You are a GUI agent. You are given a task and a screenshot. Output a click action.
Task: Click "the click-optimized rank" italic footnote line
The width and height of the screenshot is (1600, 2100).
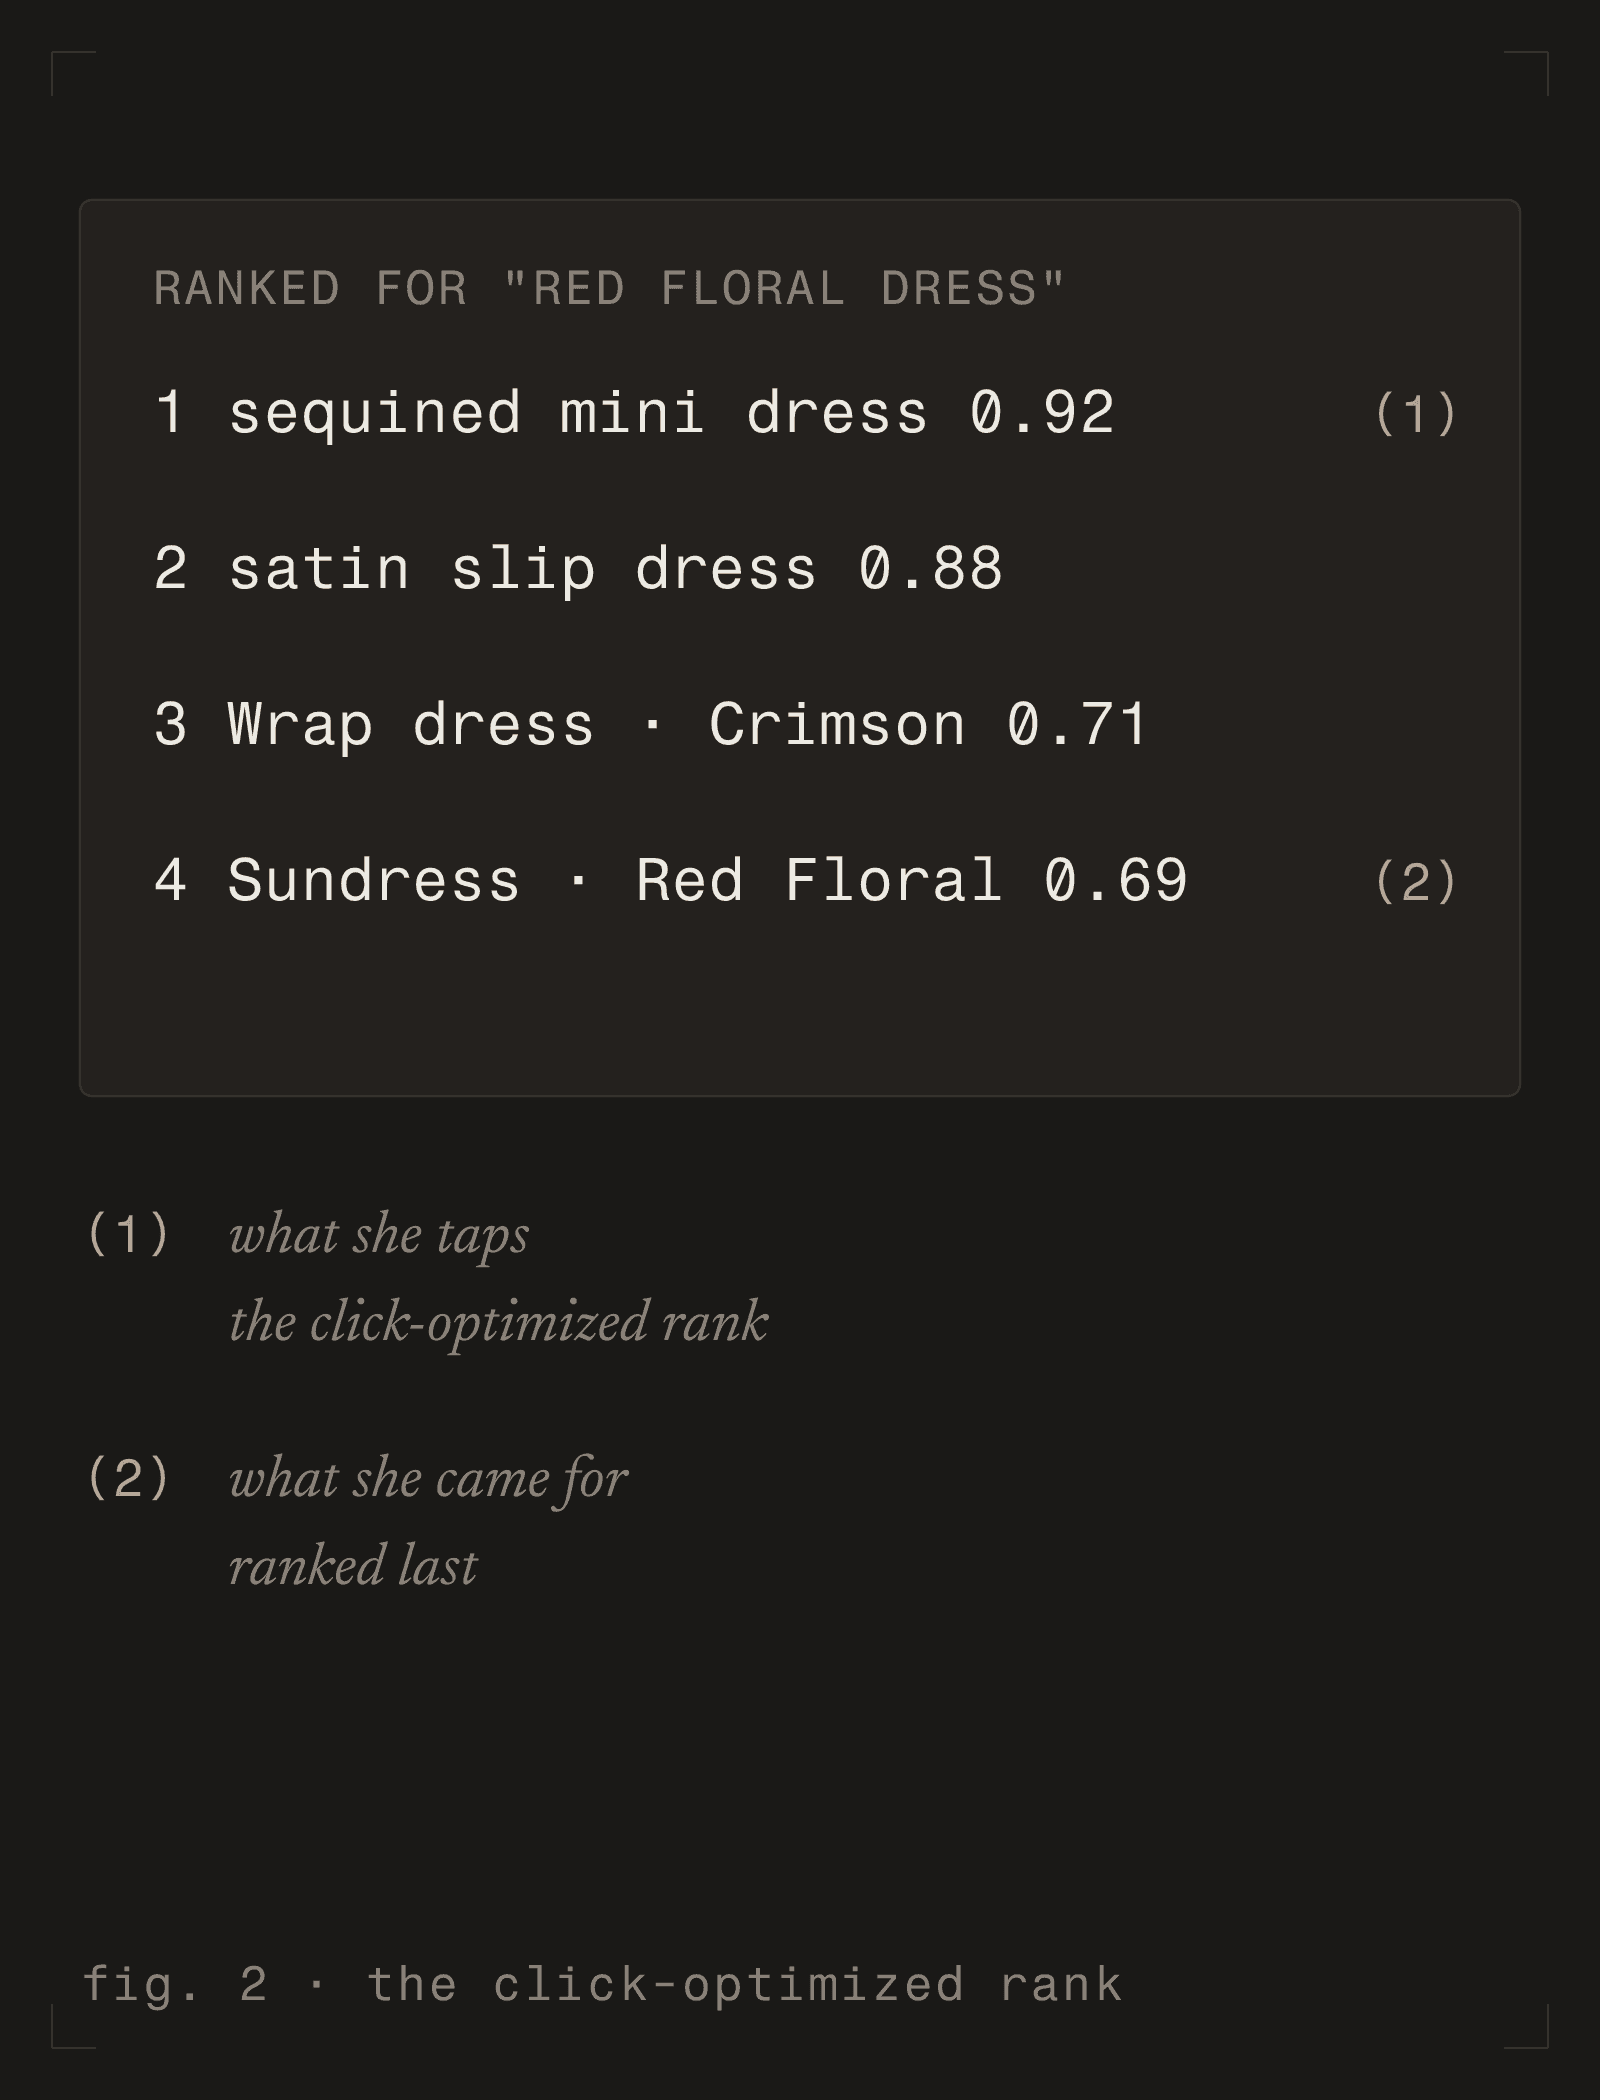pyautogui.click(x=498, y=1323)
